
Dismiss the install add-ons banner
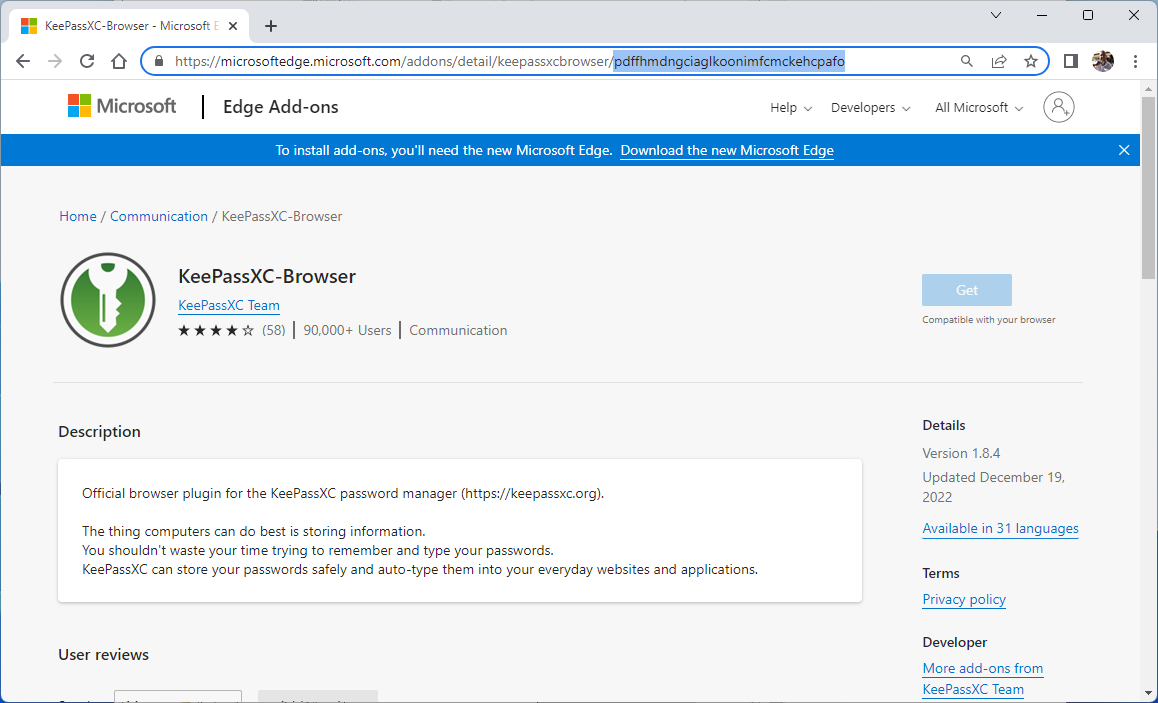(1123, 149)
